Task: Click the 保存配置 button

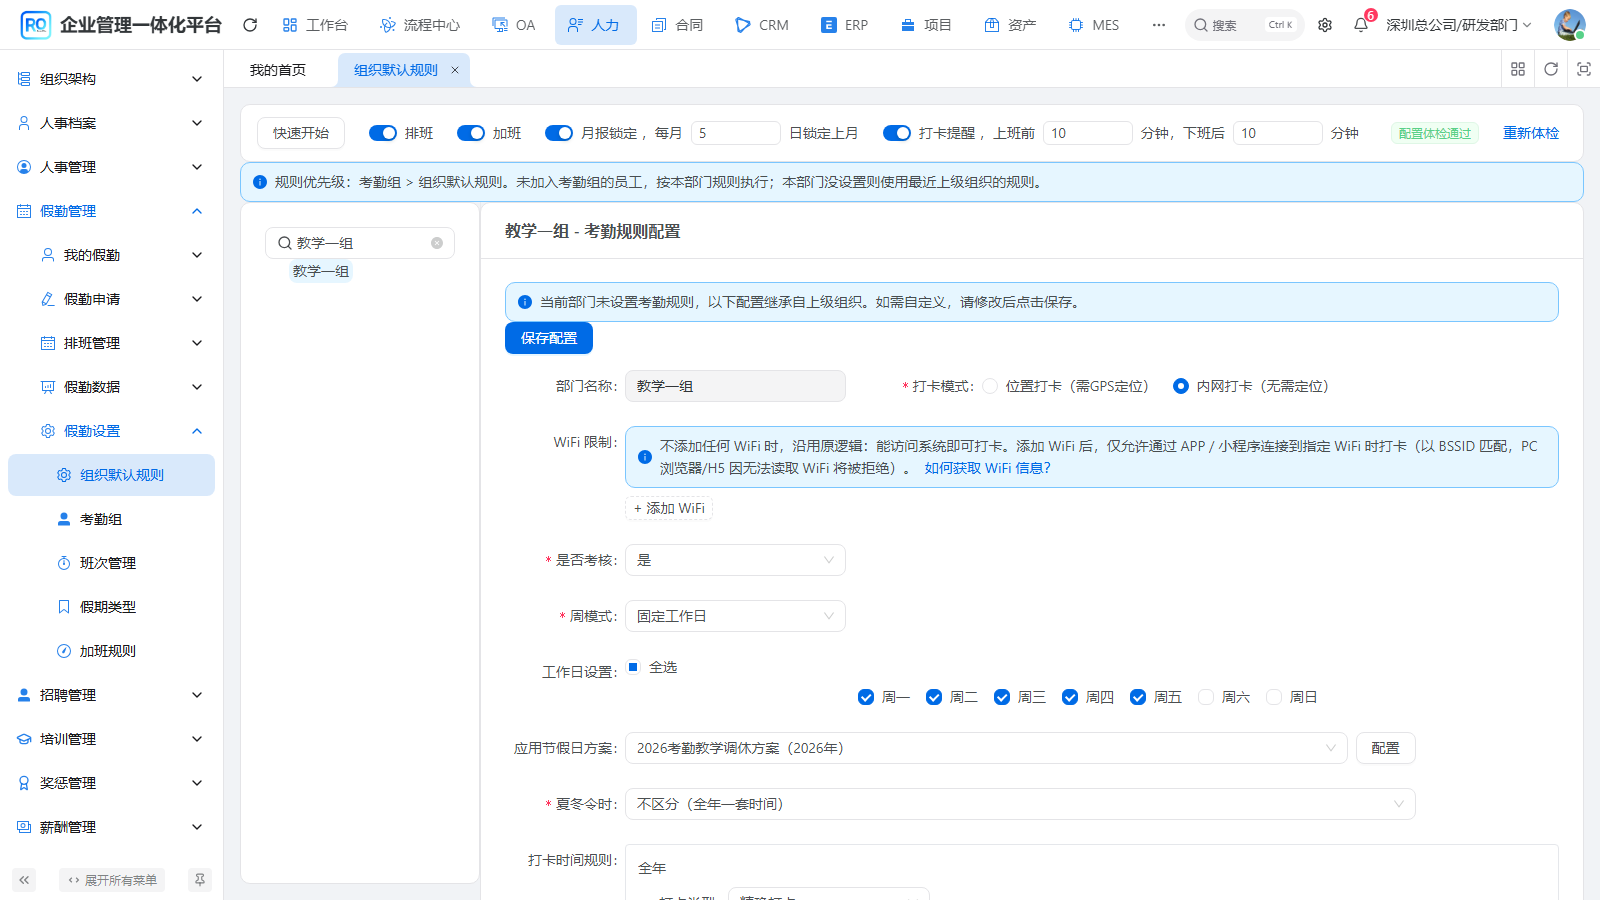Action: click(549, 338)
